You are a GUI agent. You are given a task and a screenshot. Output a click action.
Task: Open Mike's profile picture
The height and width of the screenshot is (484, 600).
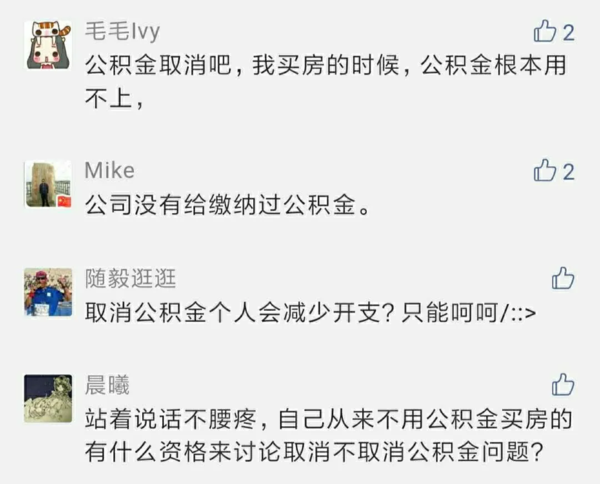pyautogui.click(x=48, y=184)
